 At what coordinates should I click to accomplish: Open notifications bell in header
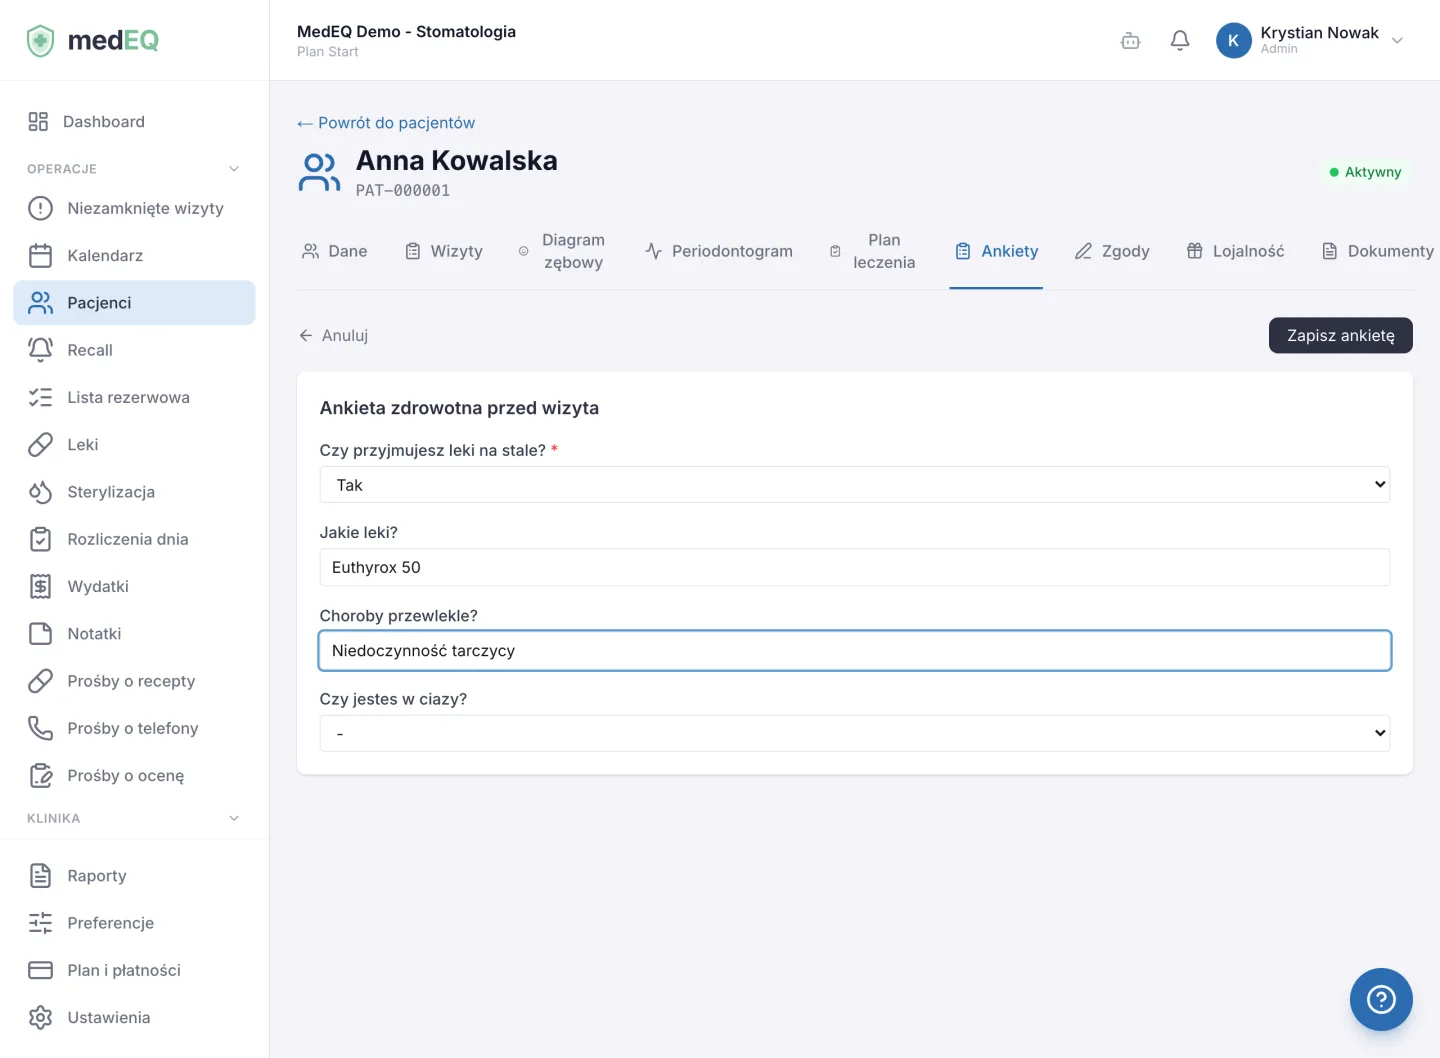tap(1180, 41)
